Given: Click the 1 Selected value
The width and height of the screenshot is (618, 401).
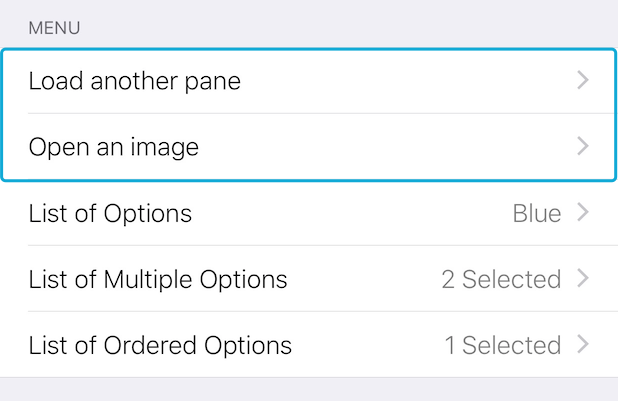Looking at the screenshot, I should (x=503, y=345).
